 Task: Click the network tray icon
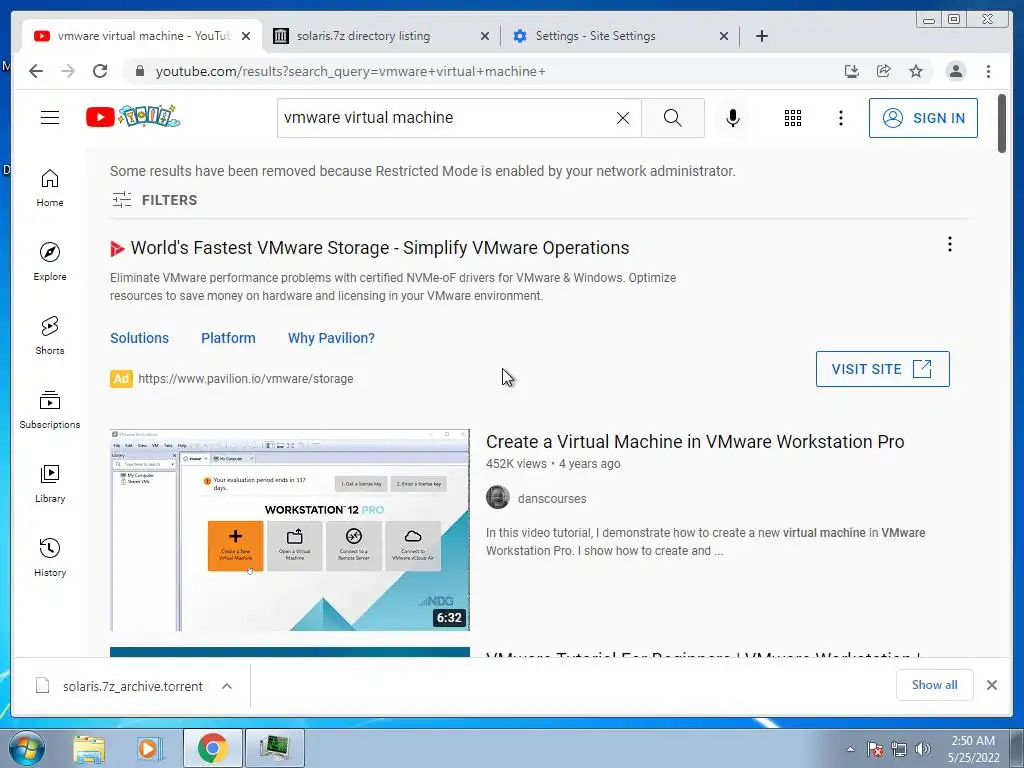(899, 749)
